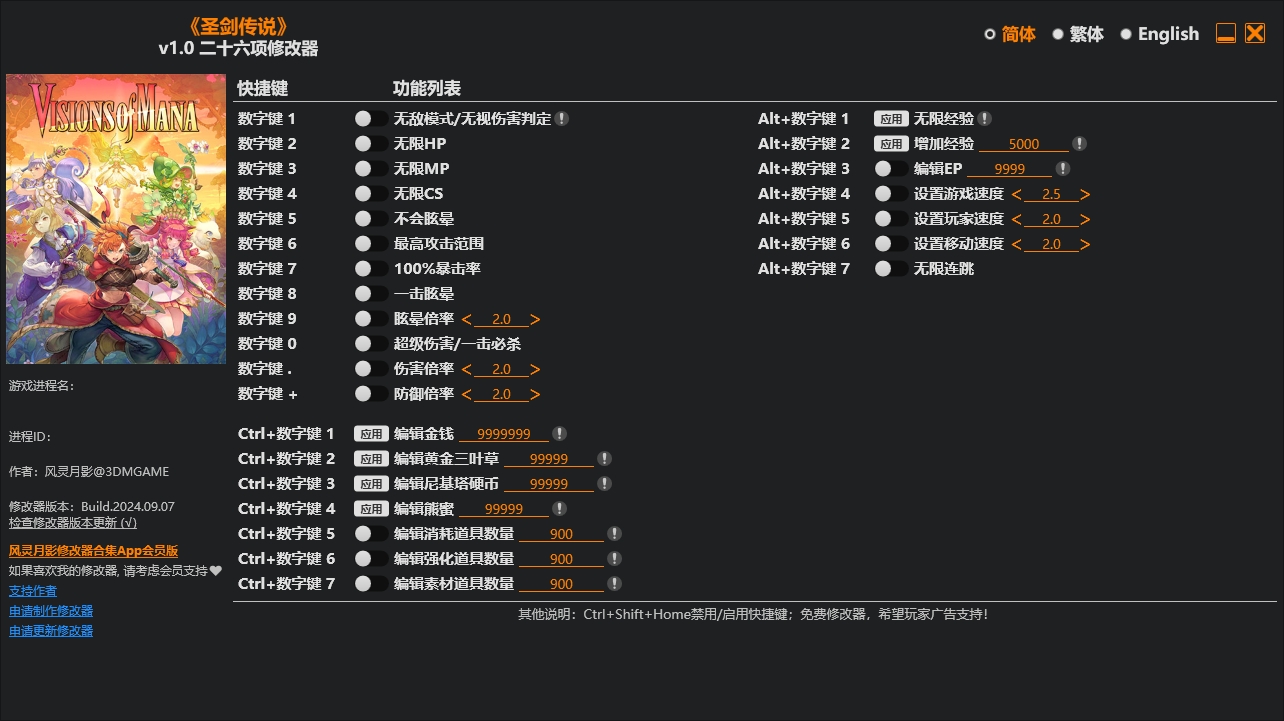Decrease 设置移动速度 with left arrow
1284x721 pixels.
point(1017,245)
